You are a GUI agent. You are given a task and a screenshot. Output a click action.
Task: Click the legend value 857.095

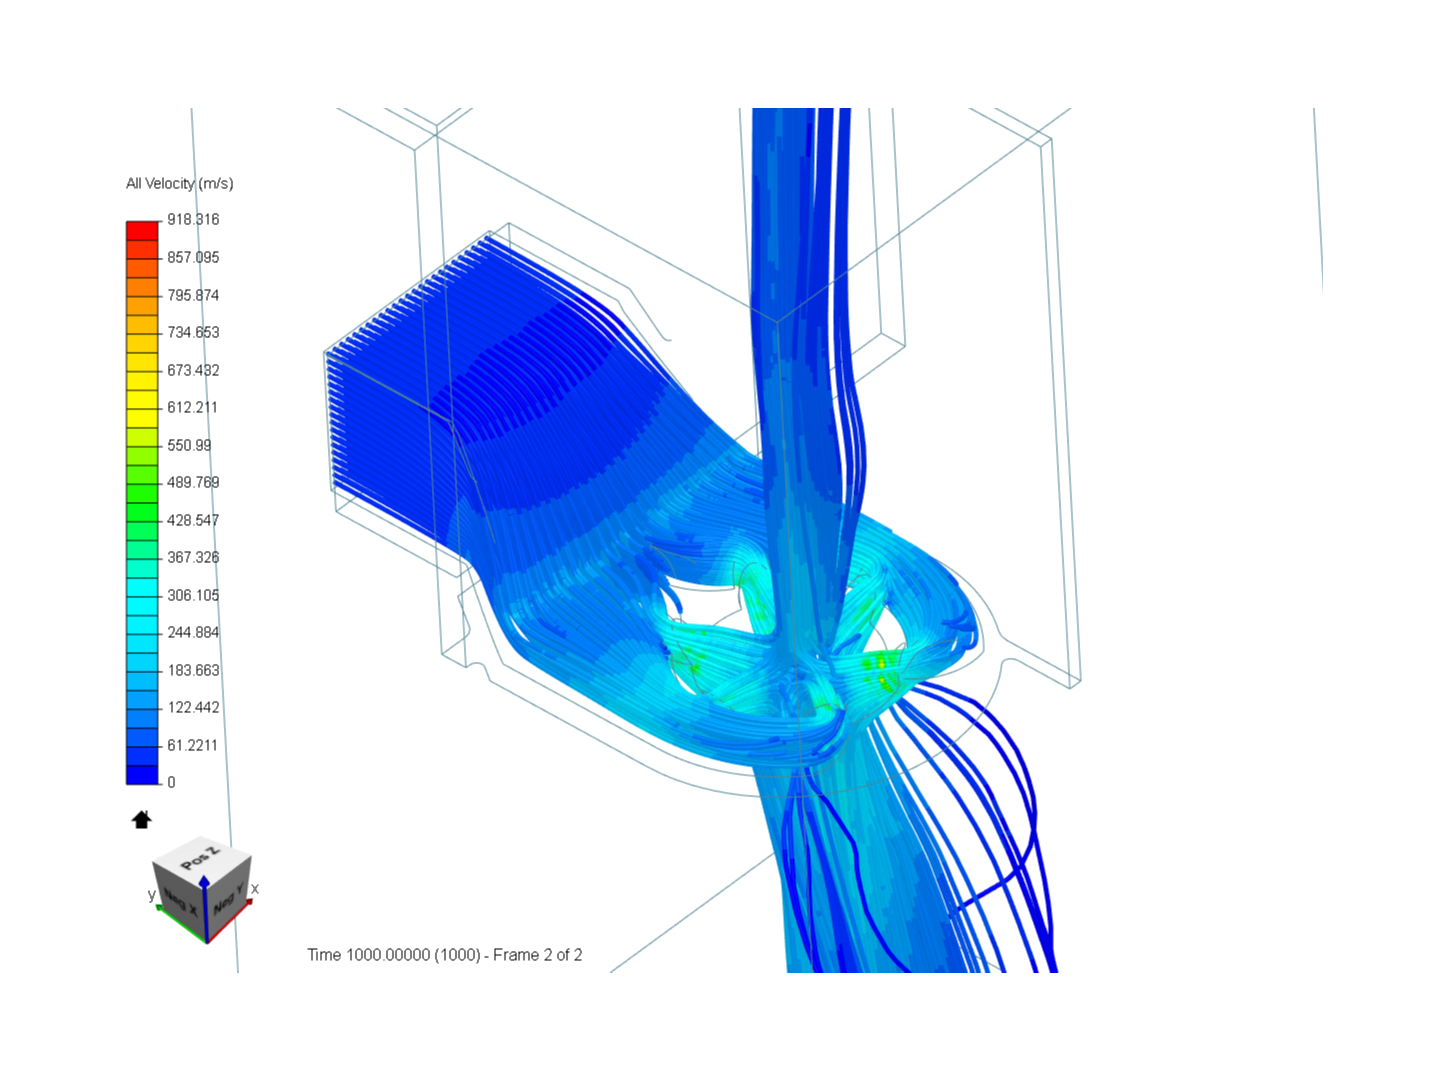click(x=193, y=257)
